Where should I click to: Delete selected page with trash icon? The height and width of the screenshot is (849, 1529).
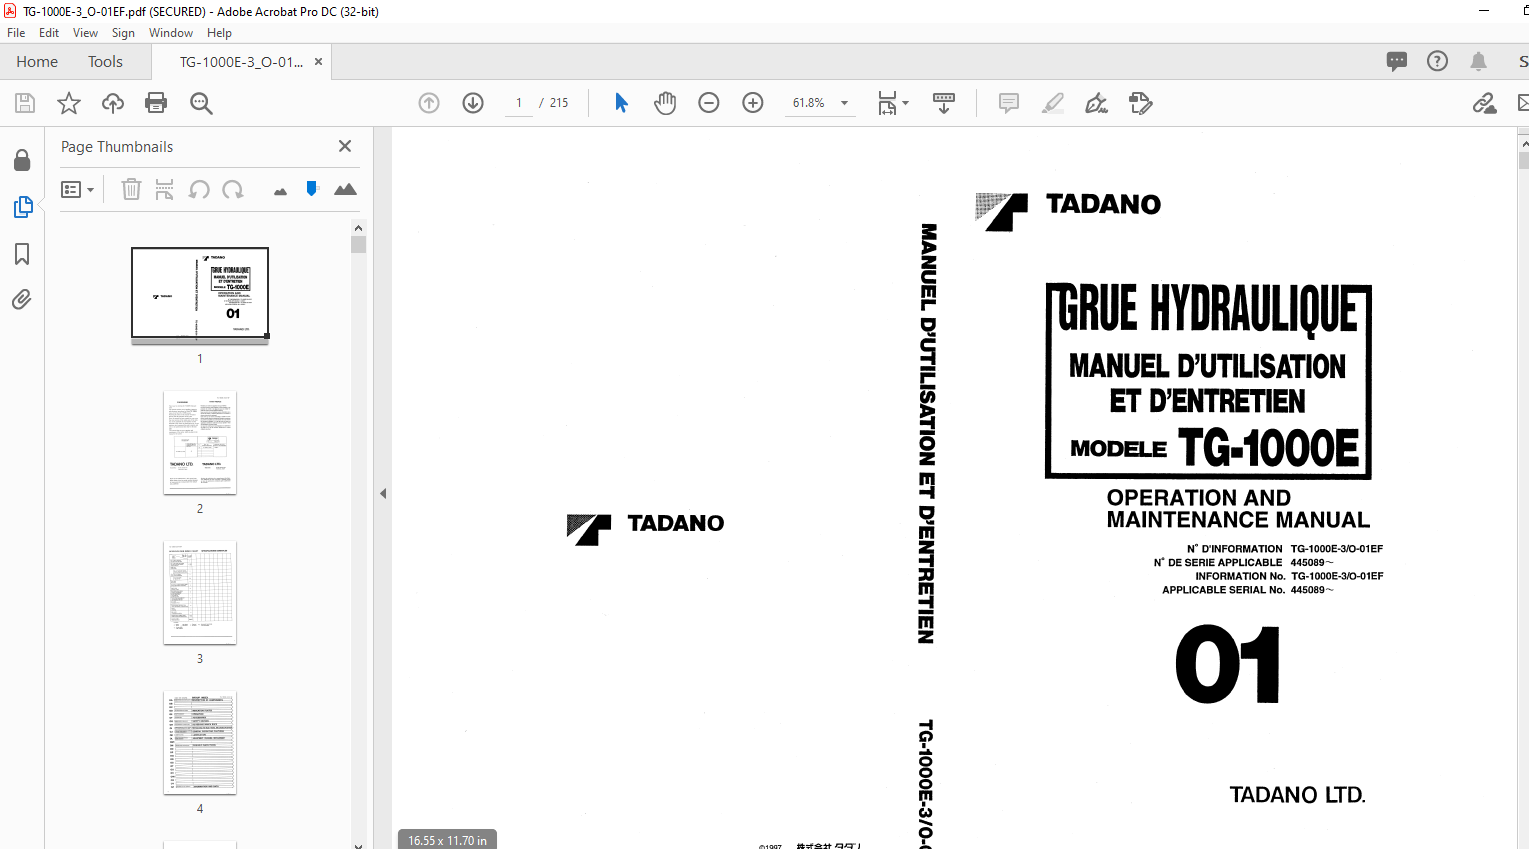pos(131,189)
